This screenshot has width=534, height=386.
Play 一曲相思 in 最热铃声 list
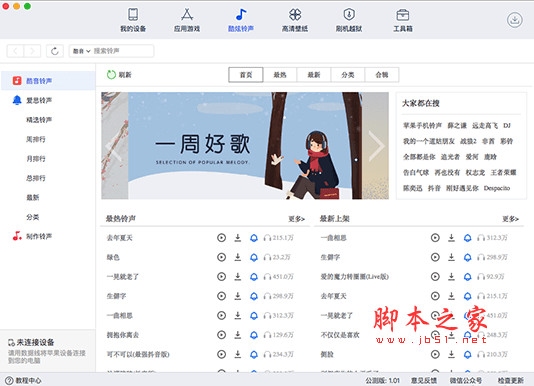point(221,315)
